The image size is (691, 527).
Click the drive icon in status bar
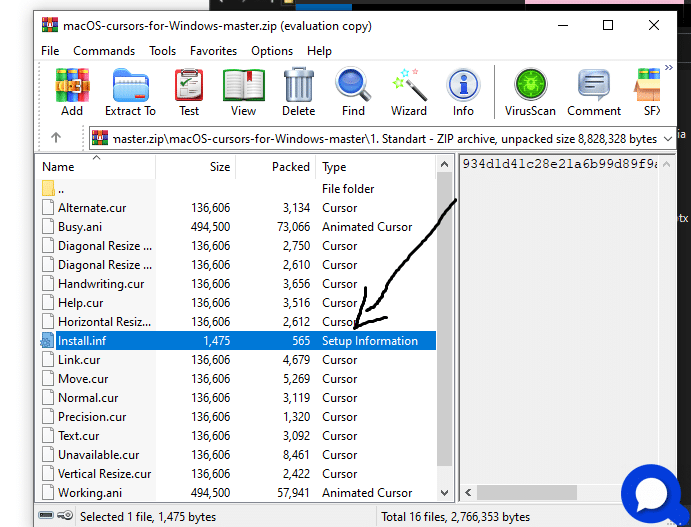(46, 515)
